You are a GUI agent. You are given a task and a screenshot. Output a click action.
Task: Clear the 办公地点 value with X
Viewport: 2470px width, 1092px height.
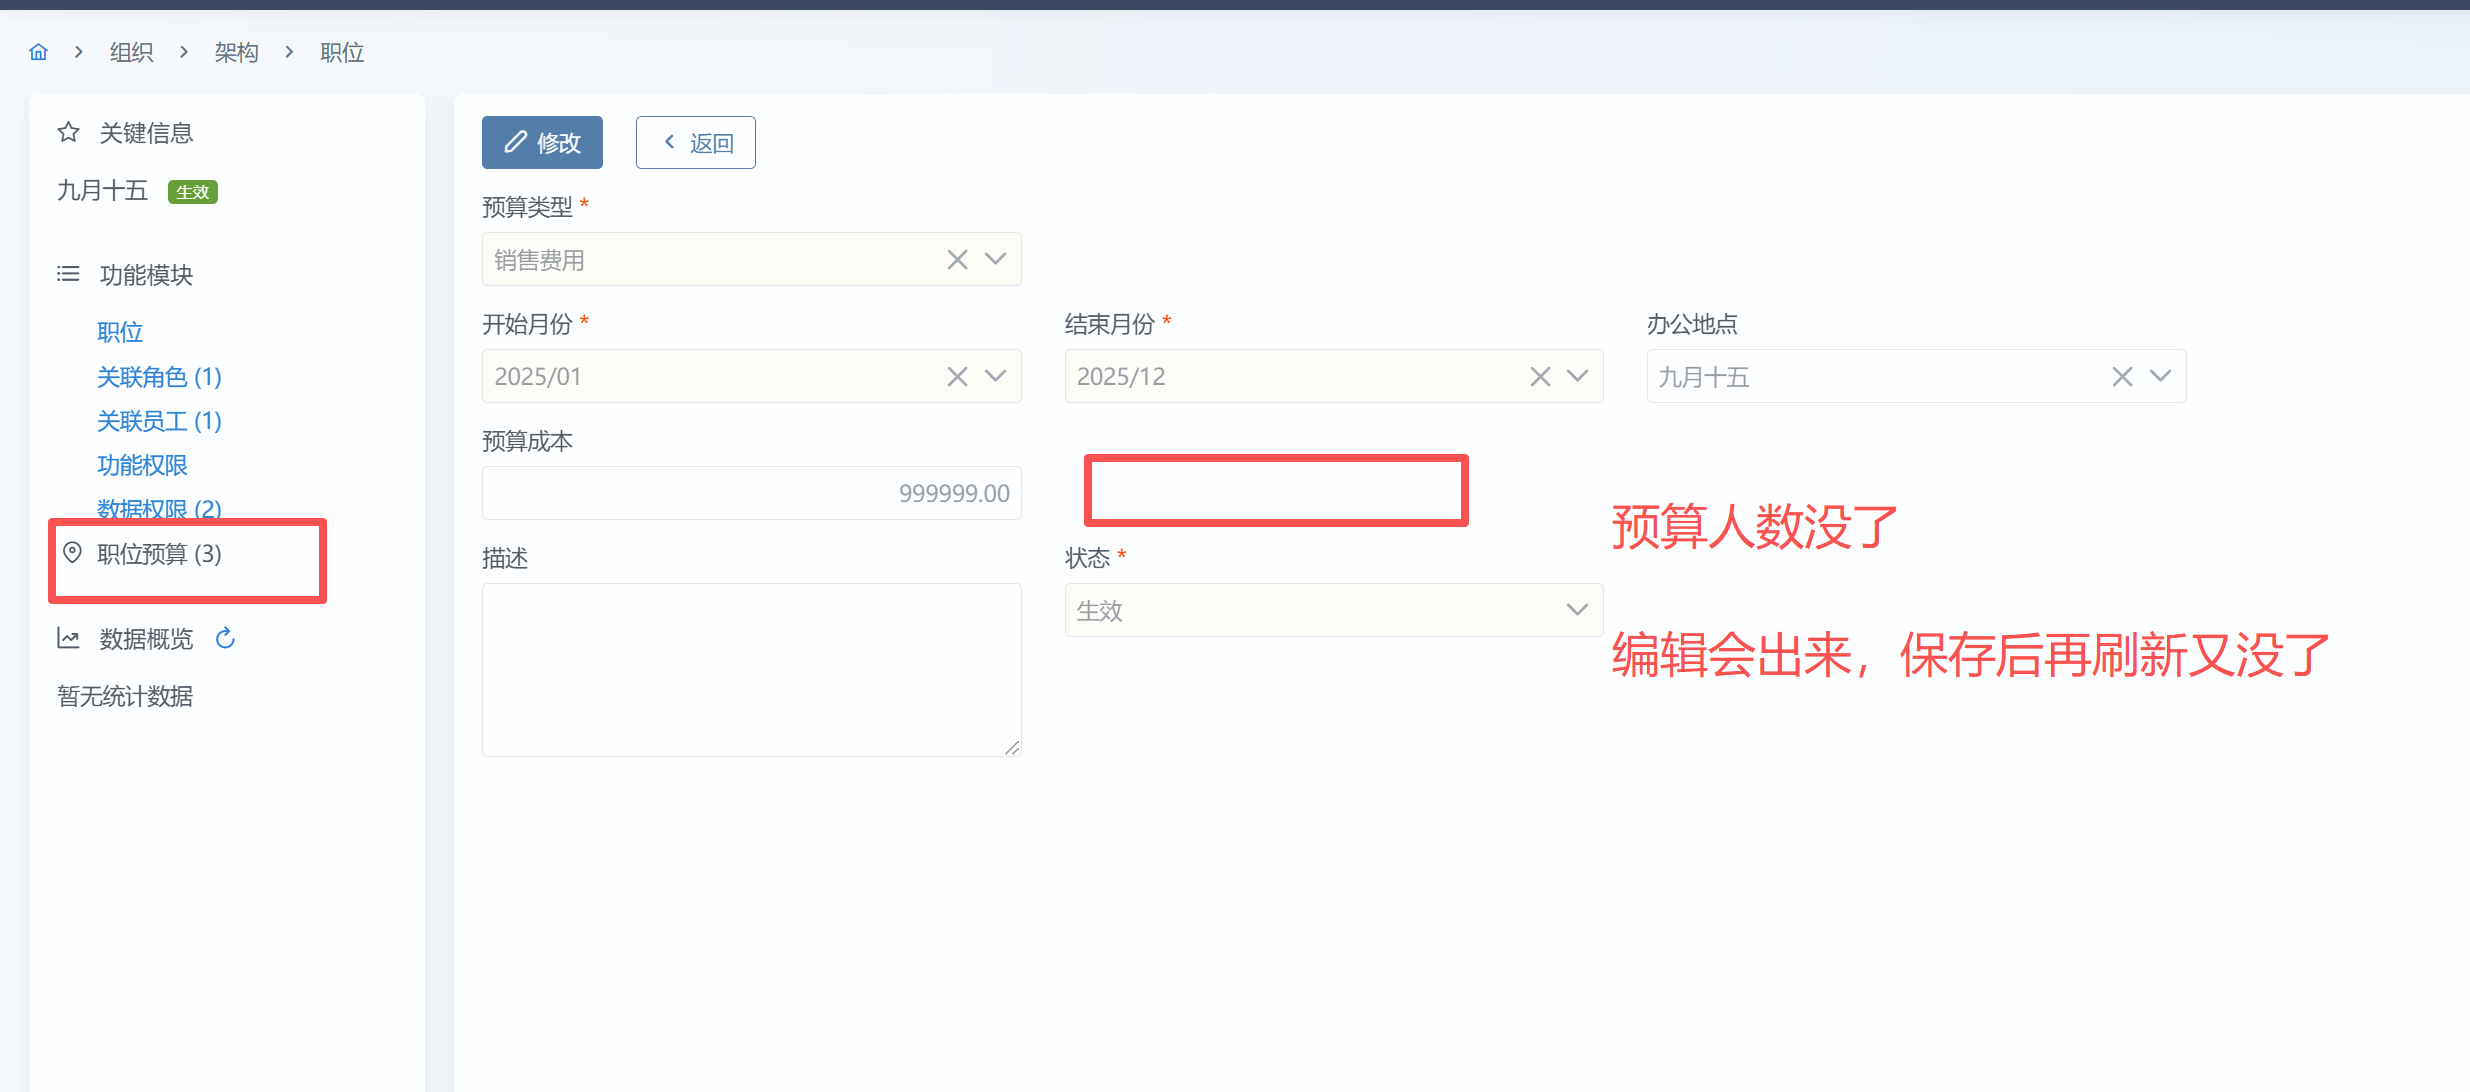coord(2122,377)
